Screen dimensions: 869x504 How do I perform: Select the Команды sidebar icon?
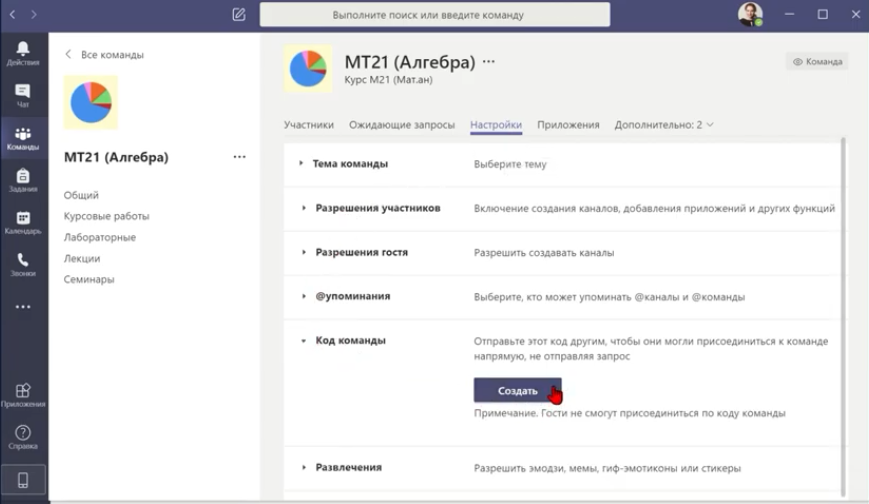(23, 138)
